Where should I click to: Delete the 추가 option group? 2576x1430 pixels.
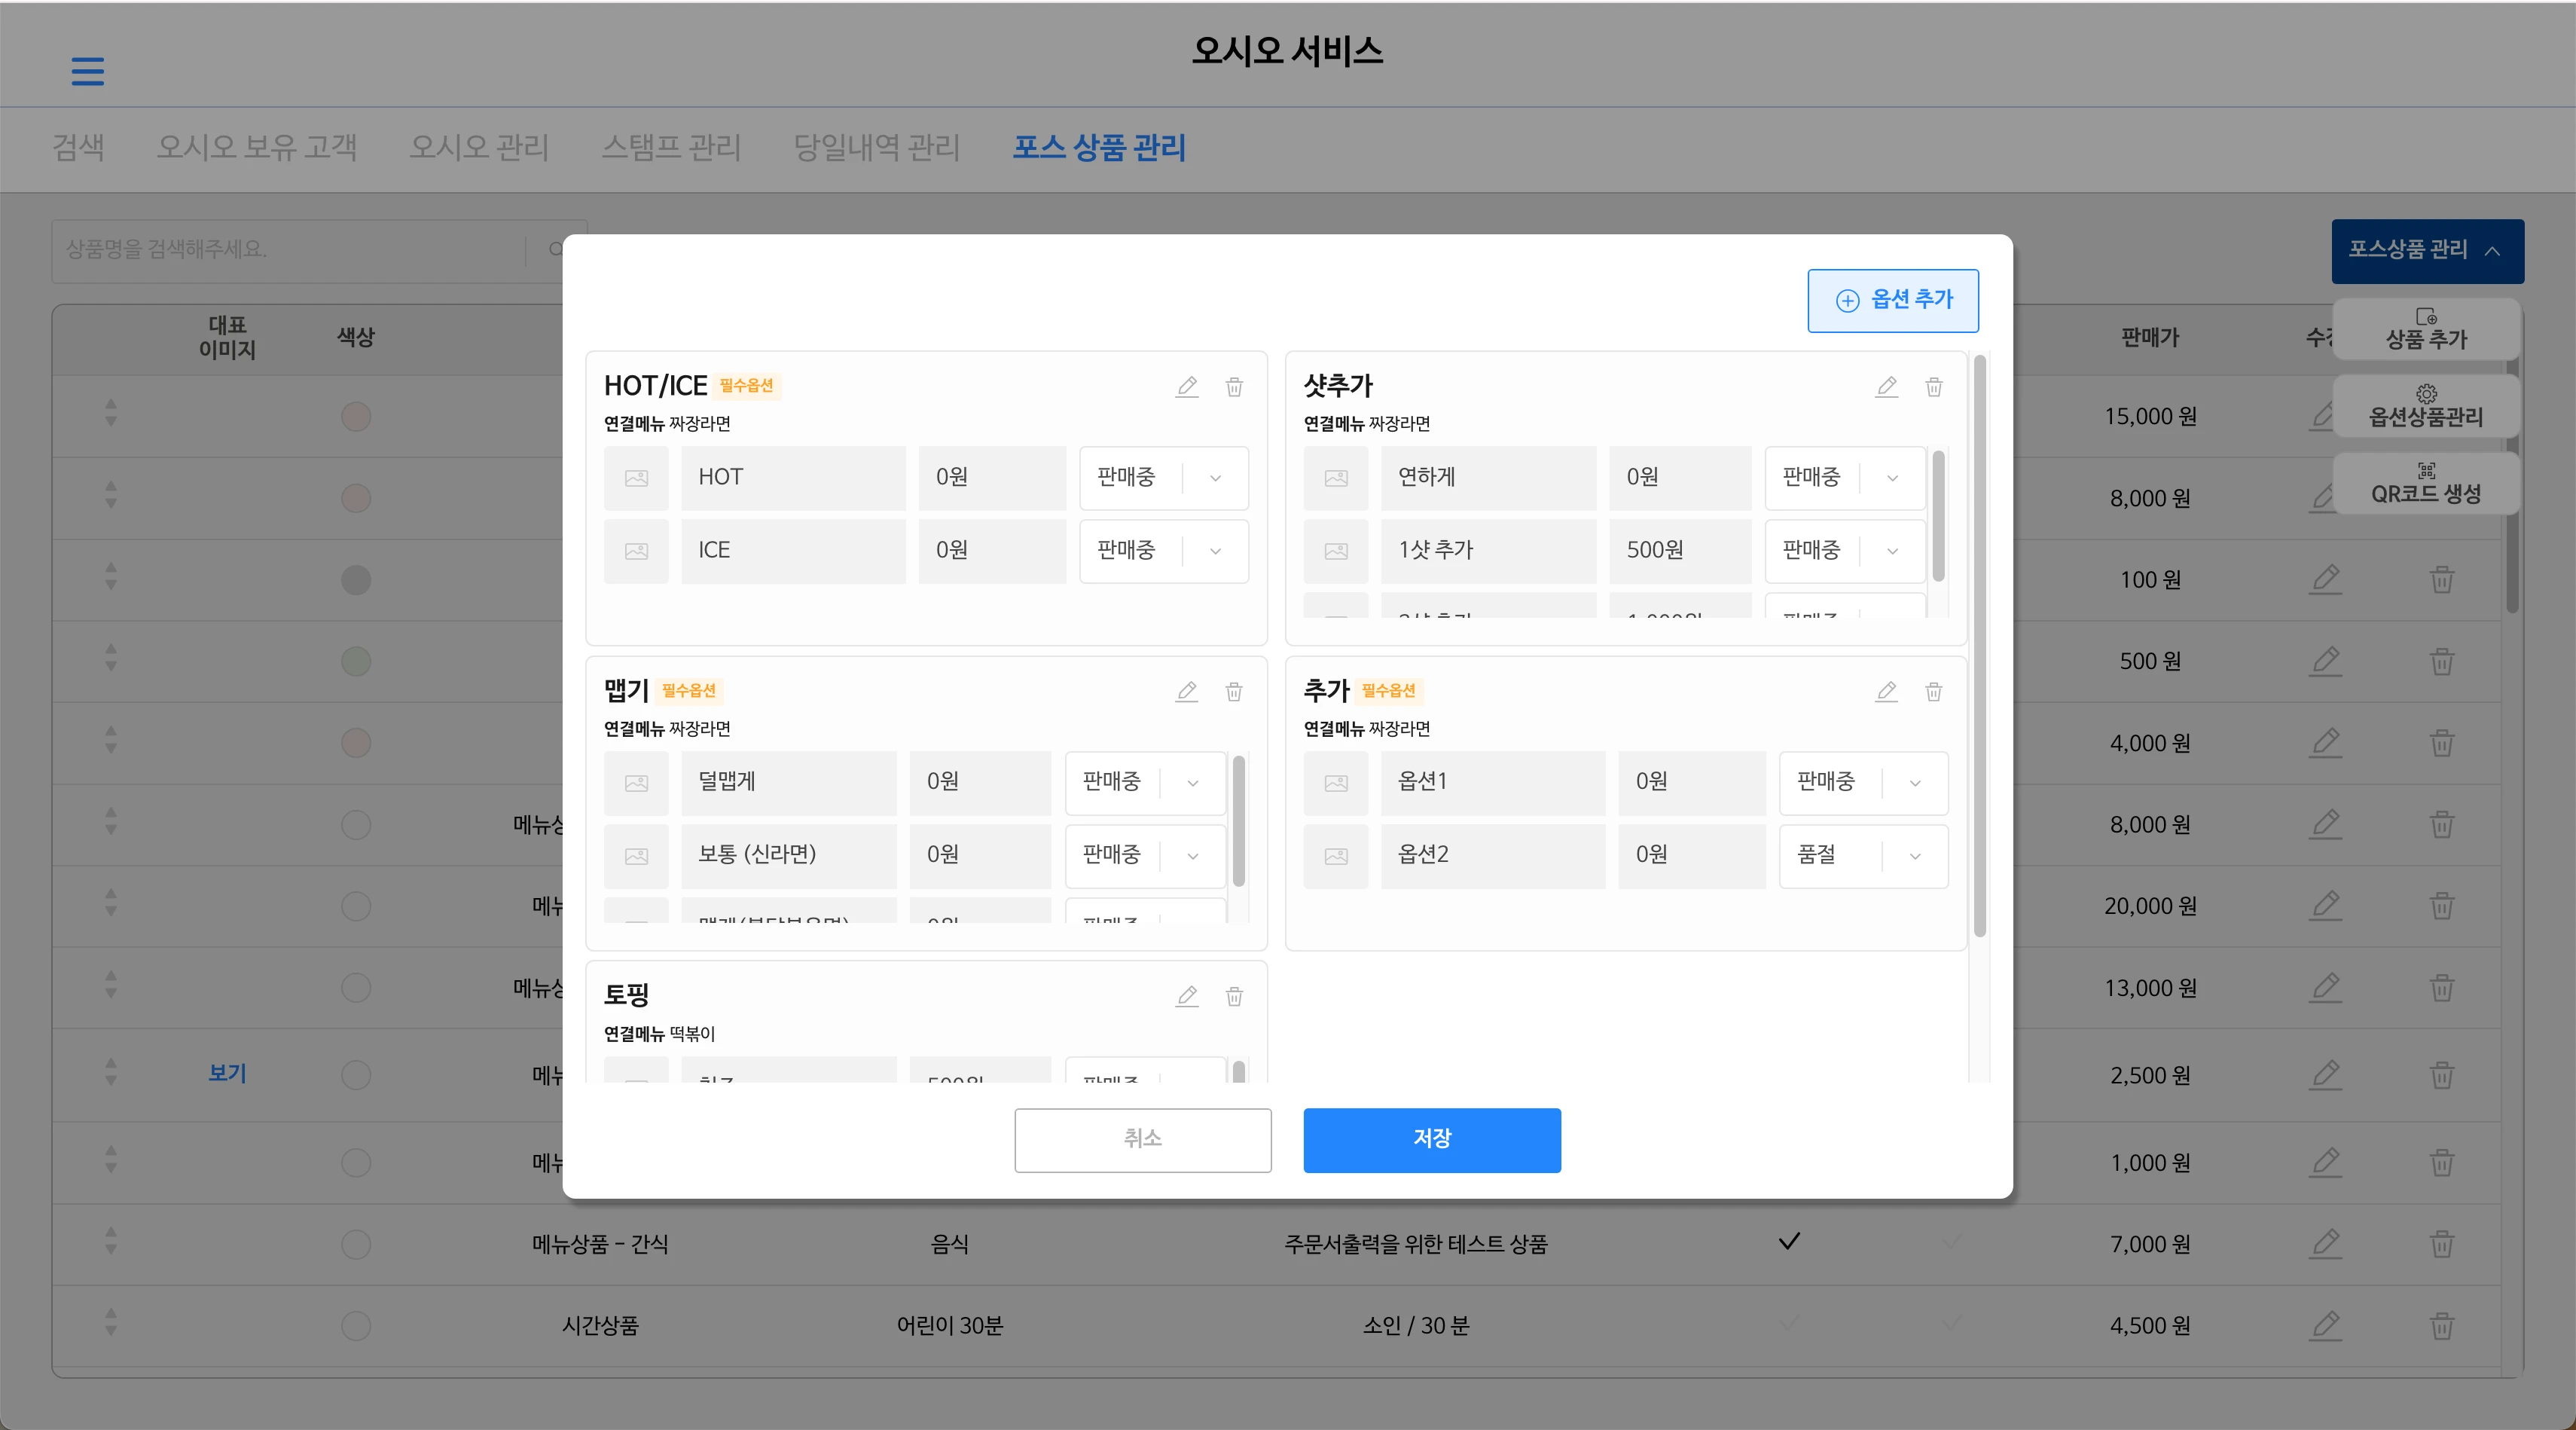point(1934,691)
